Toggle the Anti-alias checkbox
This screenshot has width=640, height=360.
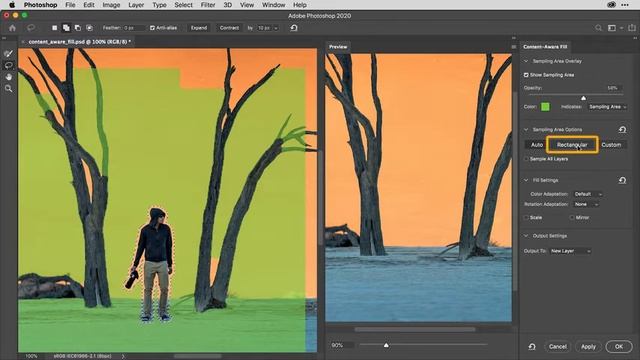(152, 28)
